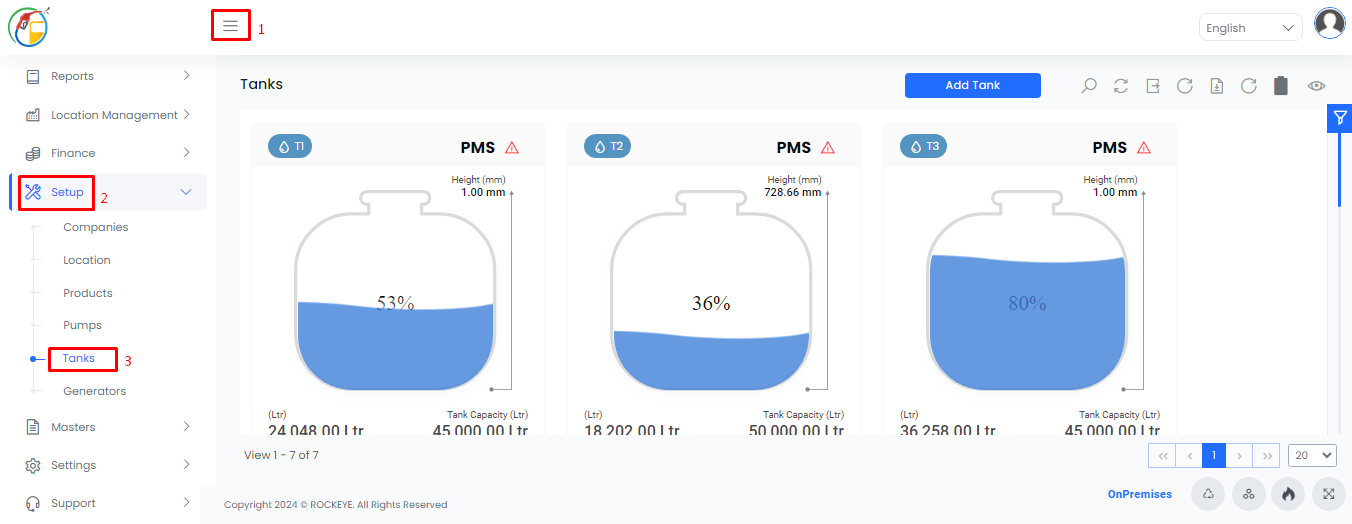Click the file download icon
This screenshot has height=524, width=1352.
[1217, 86]
